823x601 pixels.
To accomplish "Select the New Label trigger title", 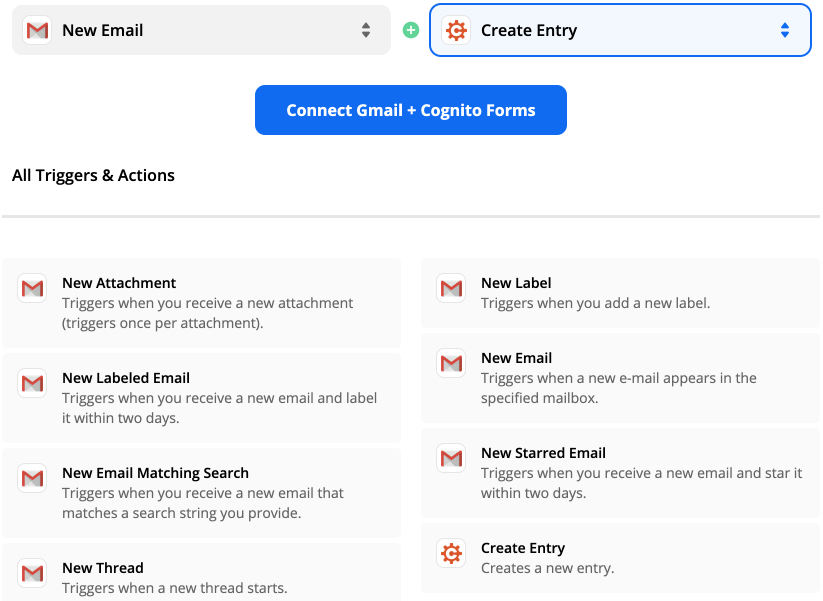I will click(x=516, y=283).
